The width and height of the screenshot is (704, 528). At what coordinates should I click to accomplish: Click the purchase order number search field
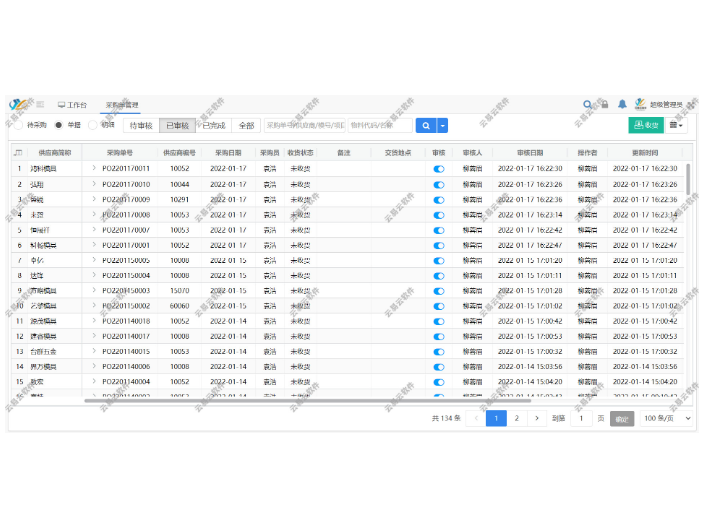coord(304,125)
